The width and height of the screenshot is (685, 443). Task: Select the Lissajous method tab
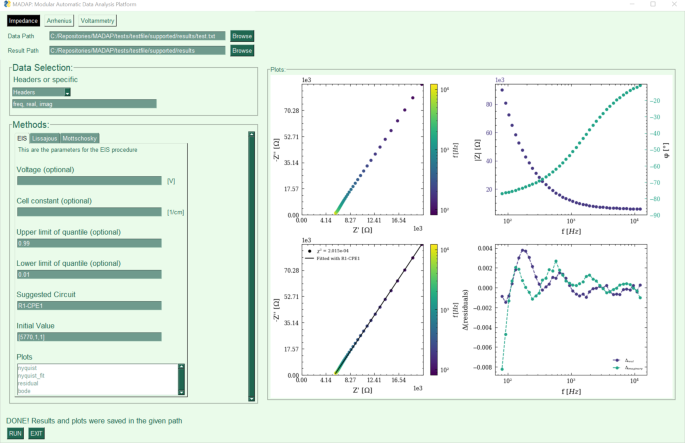point(45,138)
